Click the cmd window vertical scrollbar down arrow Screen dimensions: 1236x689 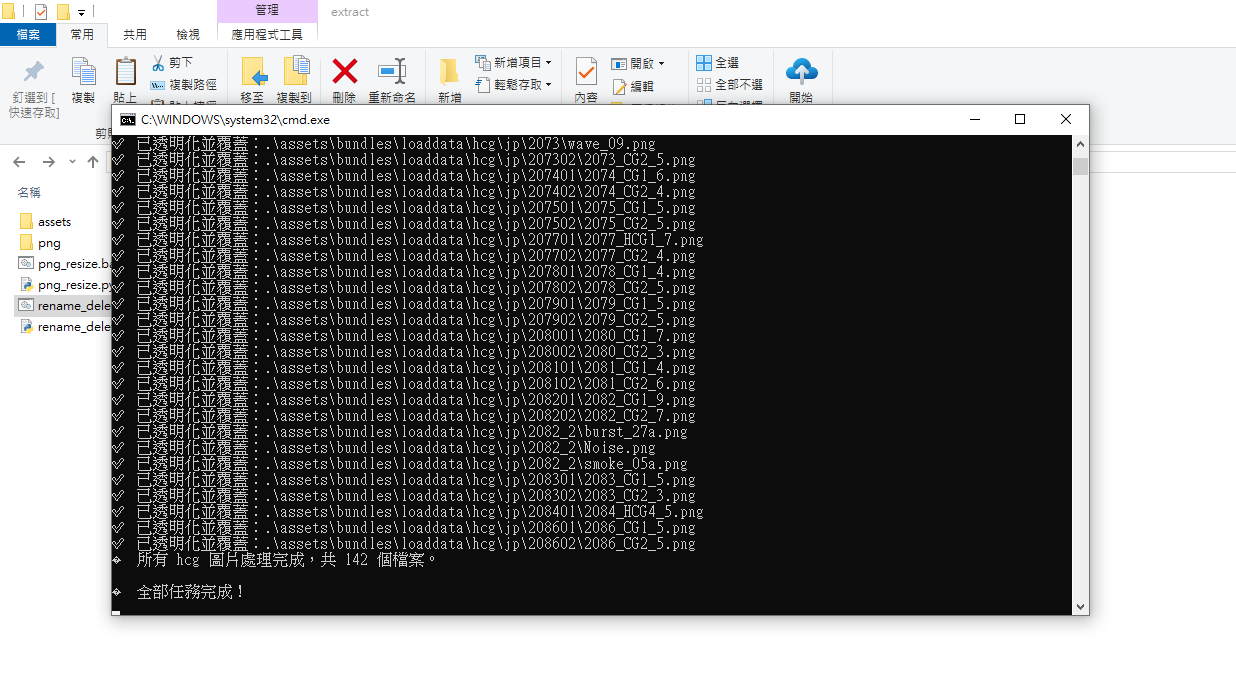[x=1080, y=606]
